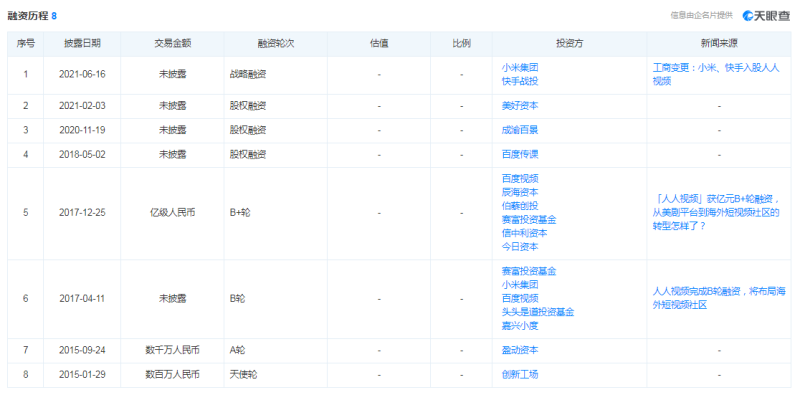
Task: Click the 交易金额 column header
Action: (172, 44)
